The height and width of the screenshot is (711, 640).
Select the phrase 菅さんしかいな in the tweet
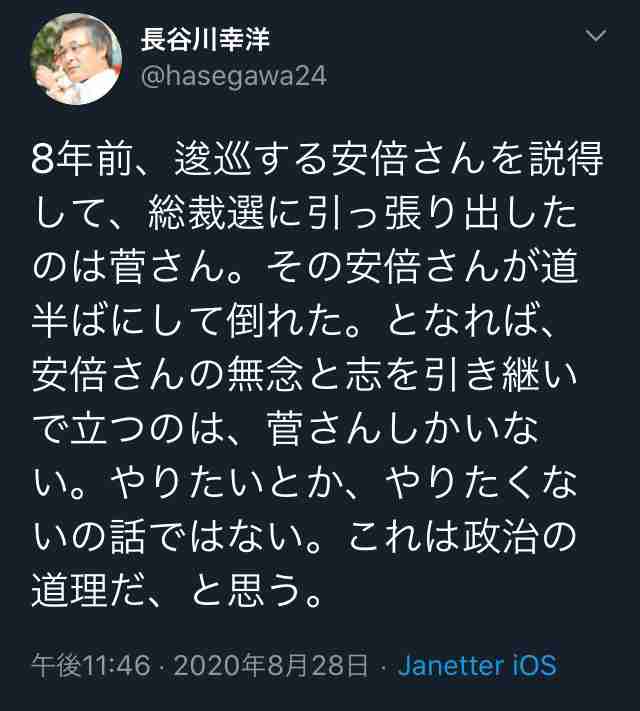point(403,429)
